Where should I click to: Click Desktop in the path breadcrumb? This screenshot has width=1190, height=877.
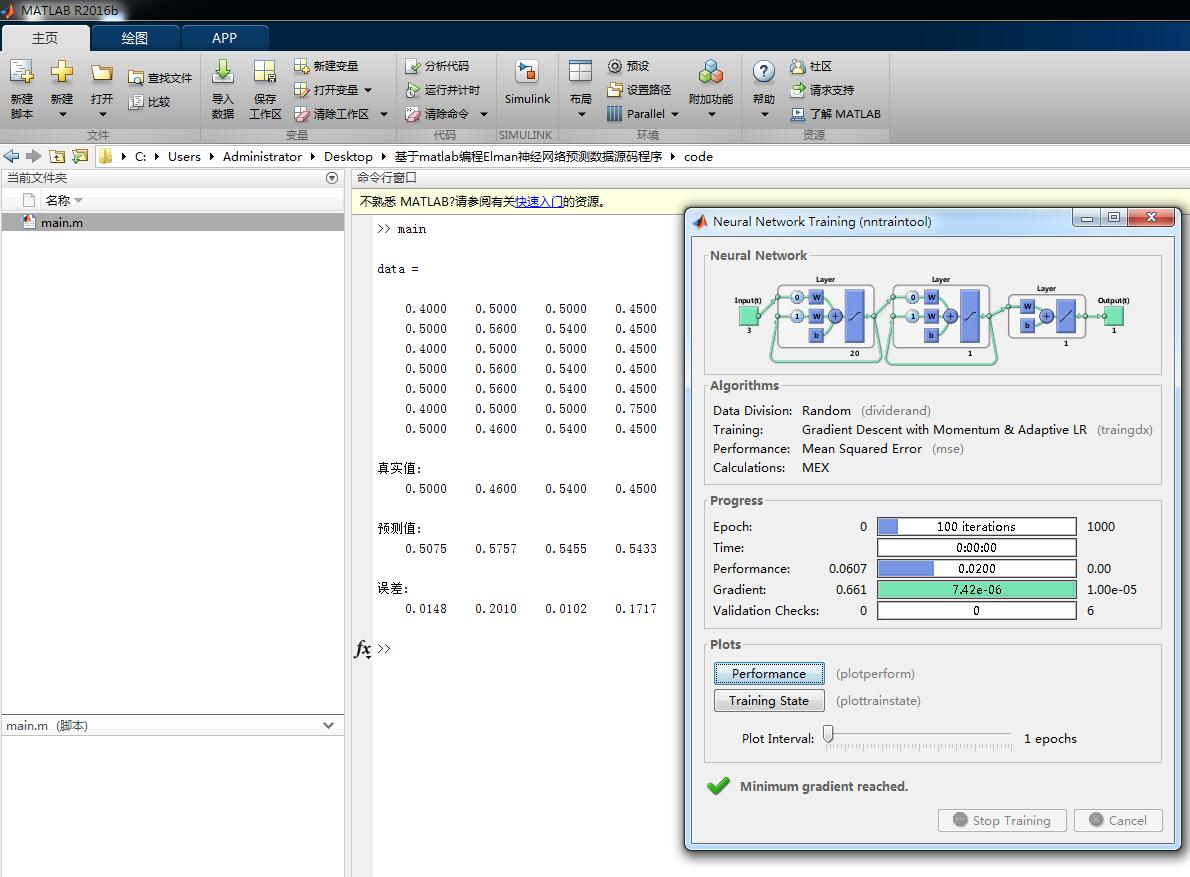tap(348, 156)
